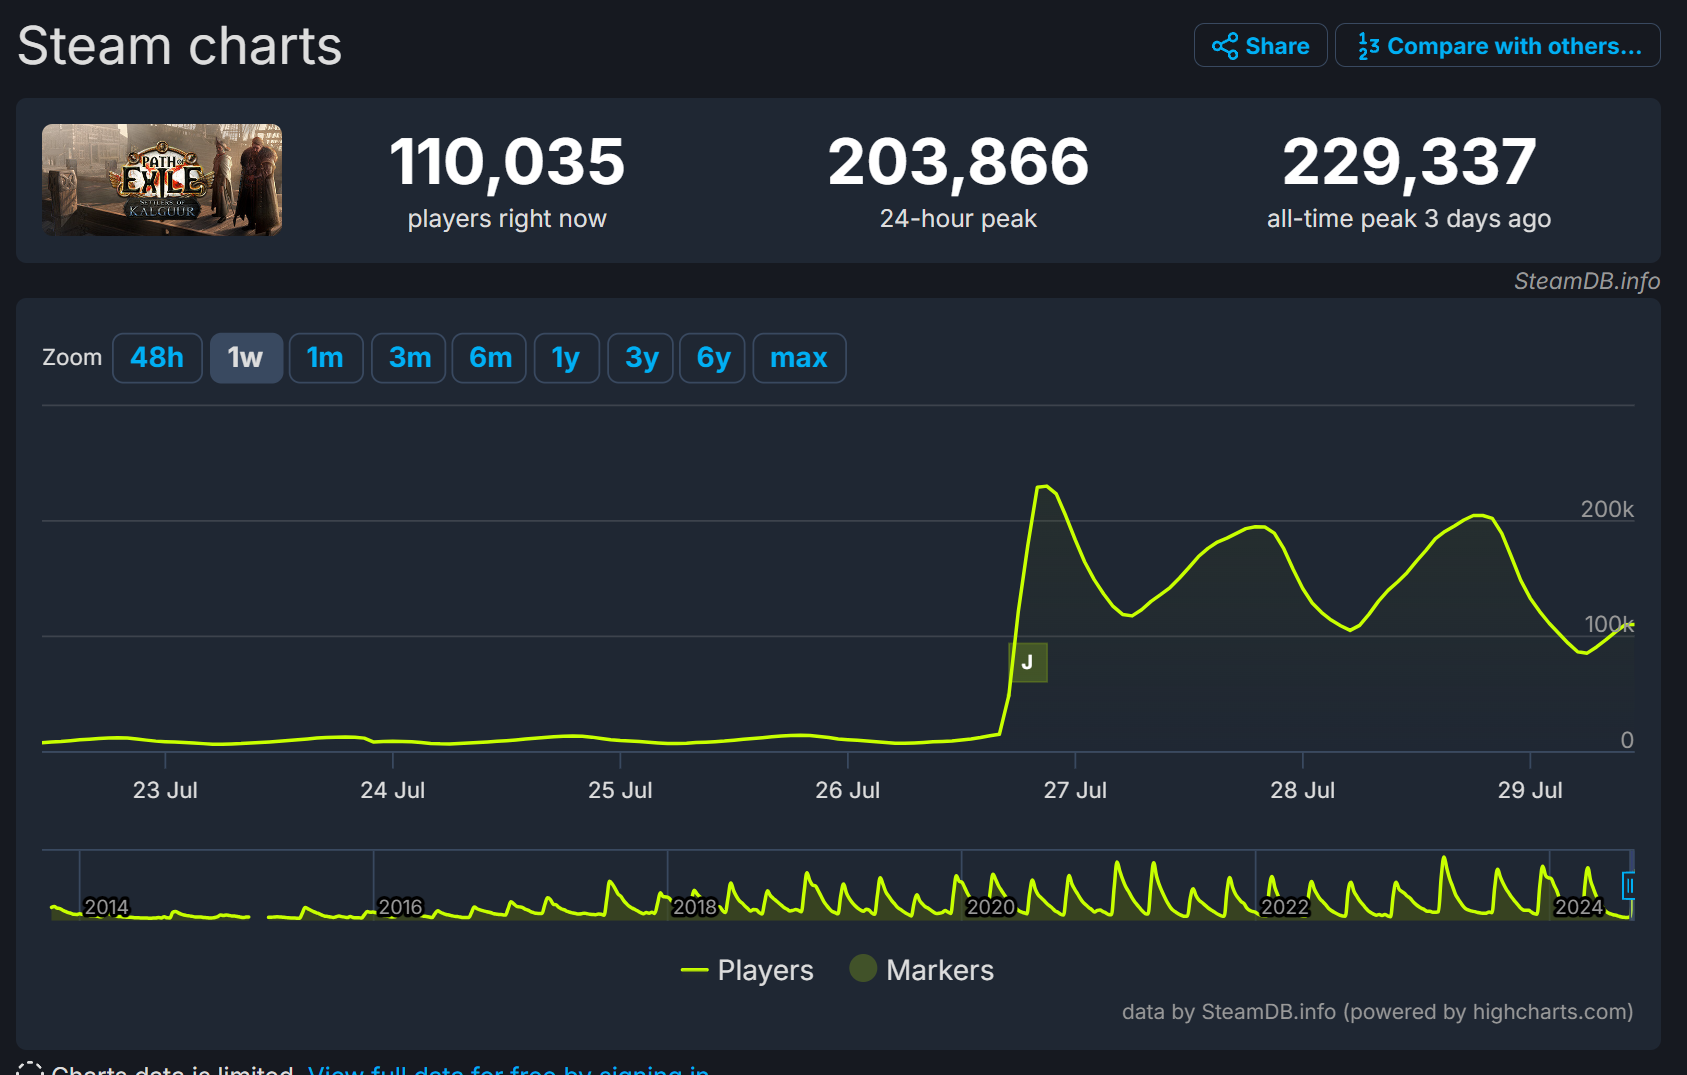
Task: Click the Steam charts heading
Action: pos(180,46)
